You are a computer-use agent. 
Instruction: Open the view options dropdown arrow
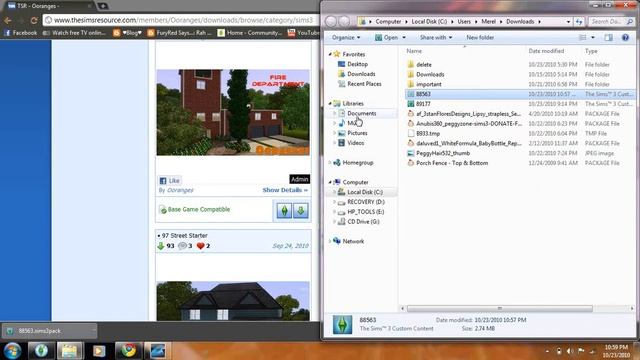593,38
